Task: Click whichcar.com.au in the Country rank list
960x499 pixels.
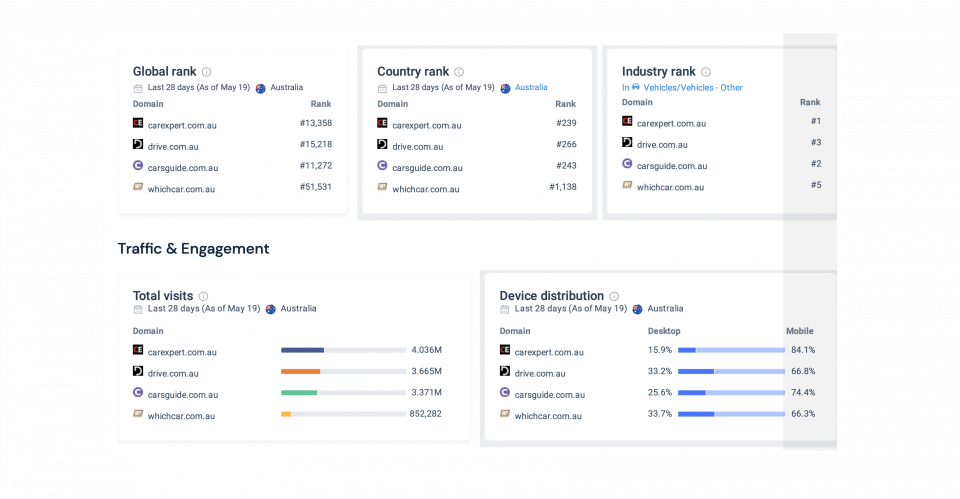Action: pos(426,189)
